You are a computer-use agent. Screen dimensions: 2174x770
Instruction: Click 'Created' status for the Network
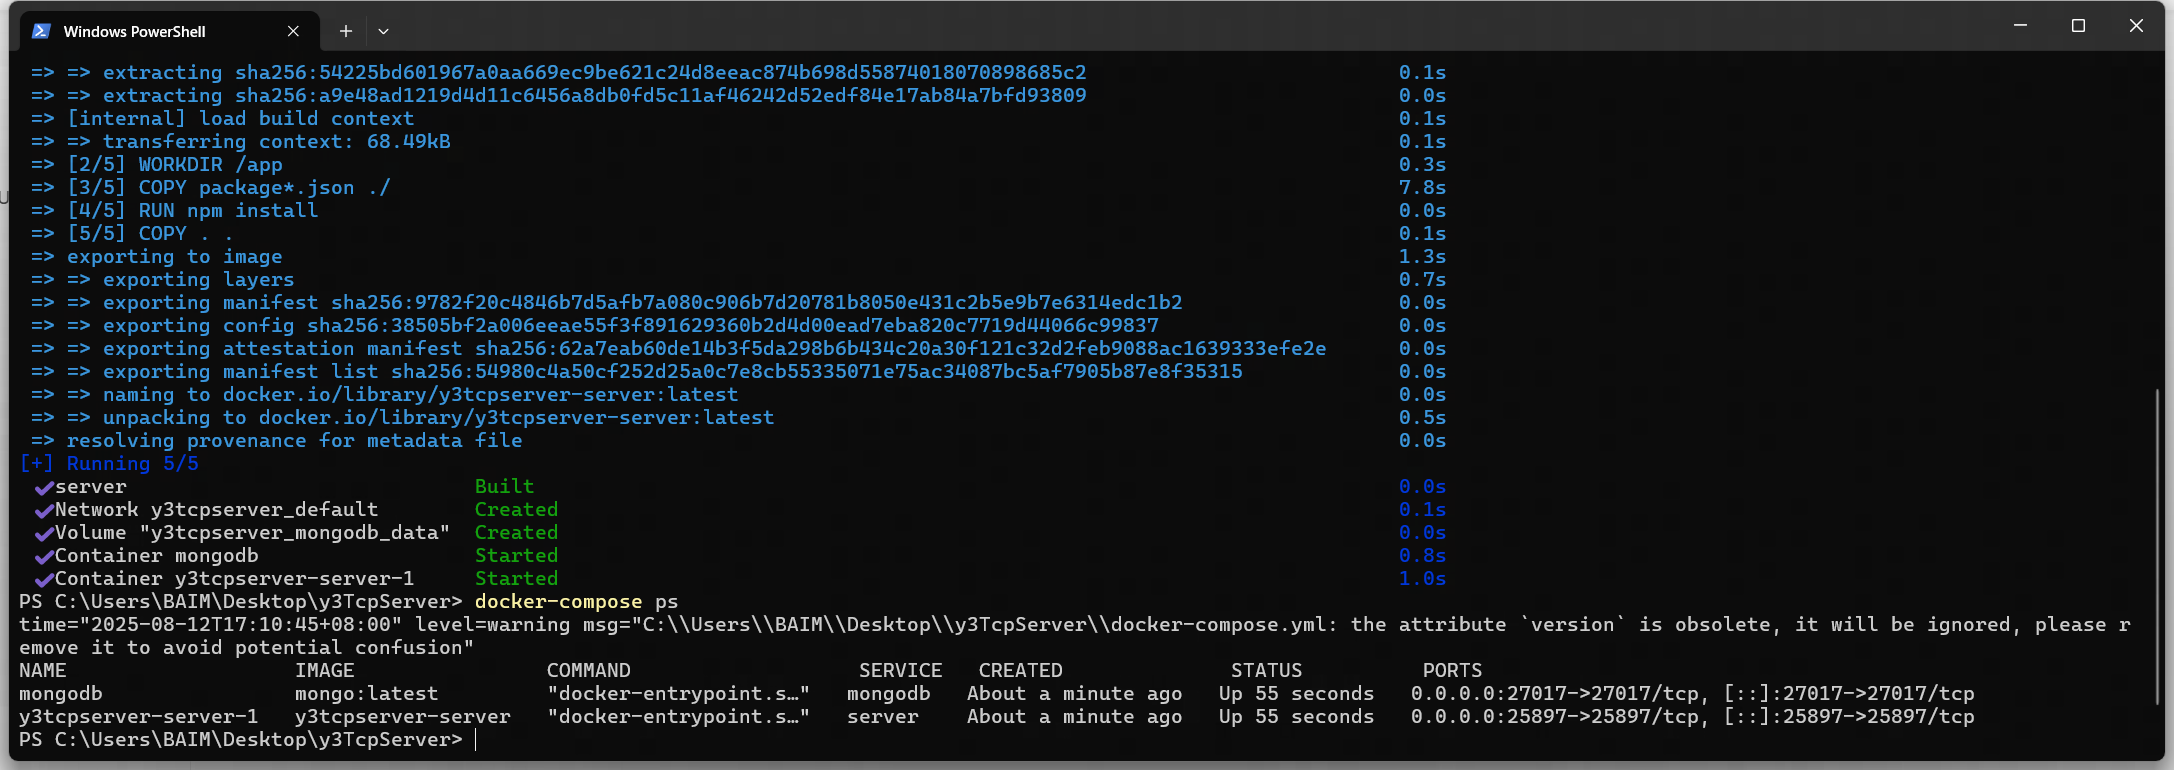516,510
